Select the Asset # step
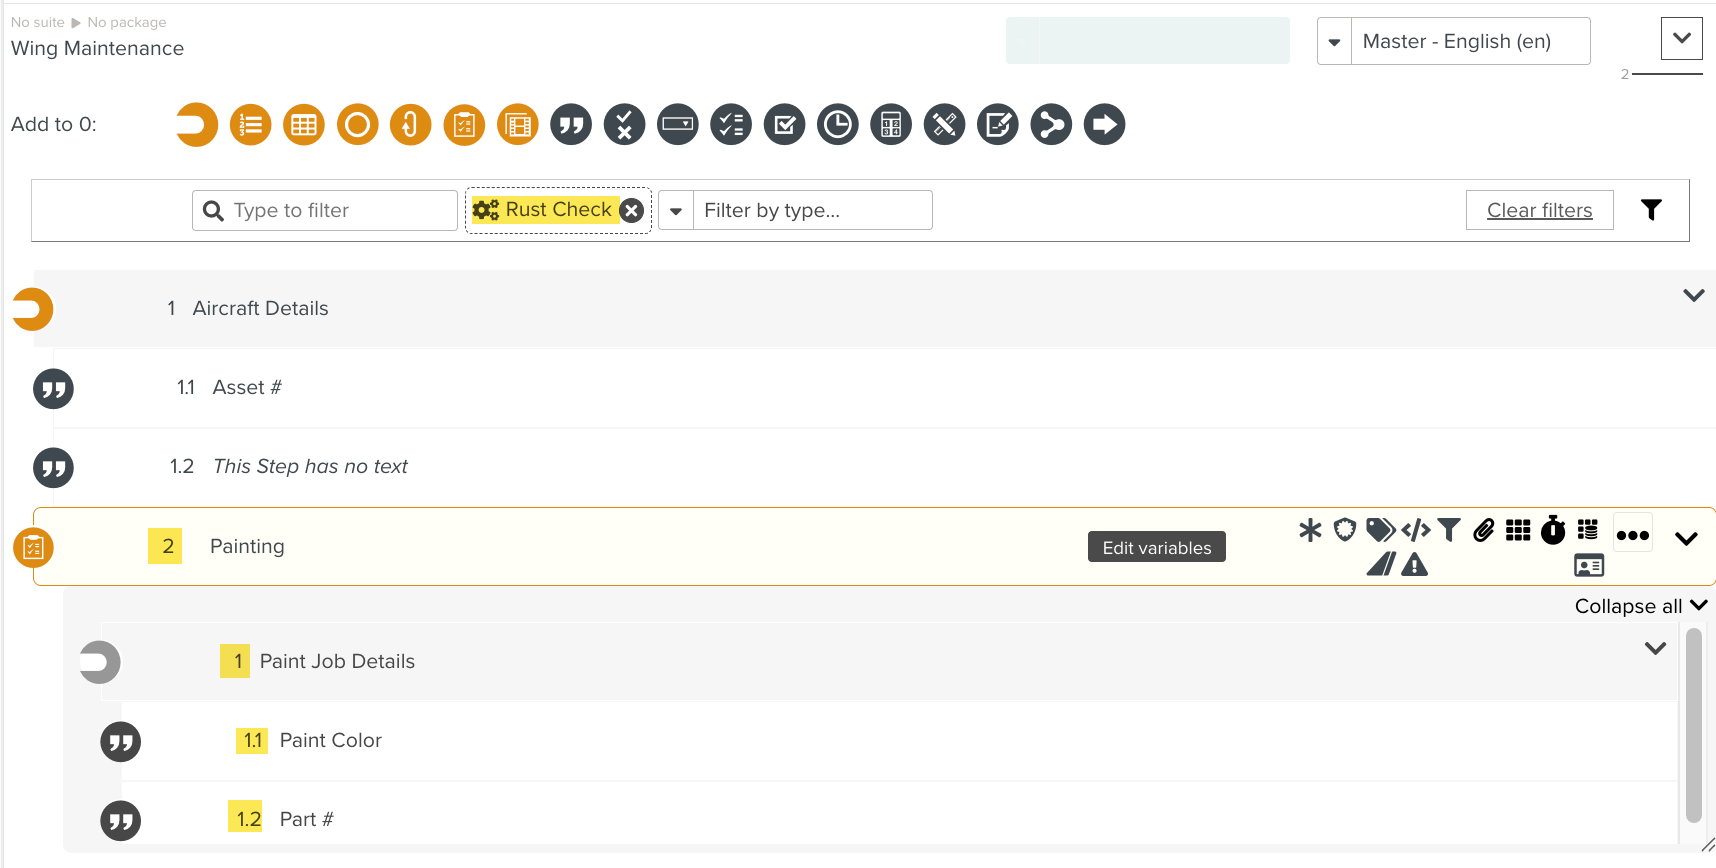The height and width of the screenshot is (868, 1716). click(247, 387)
